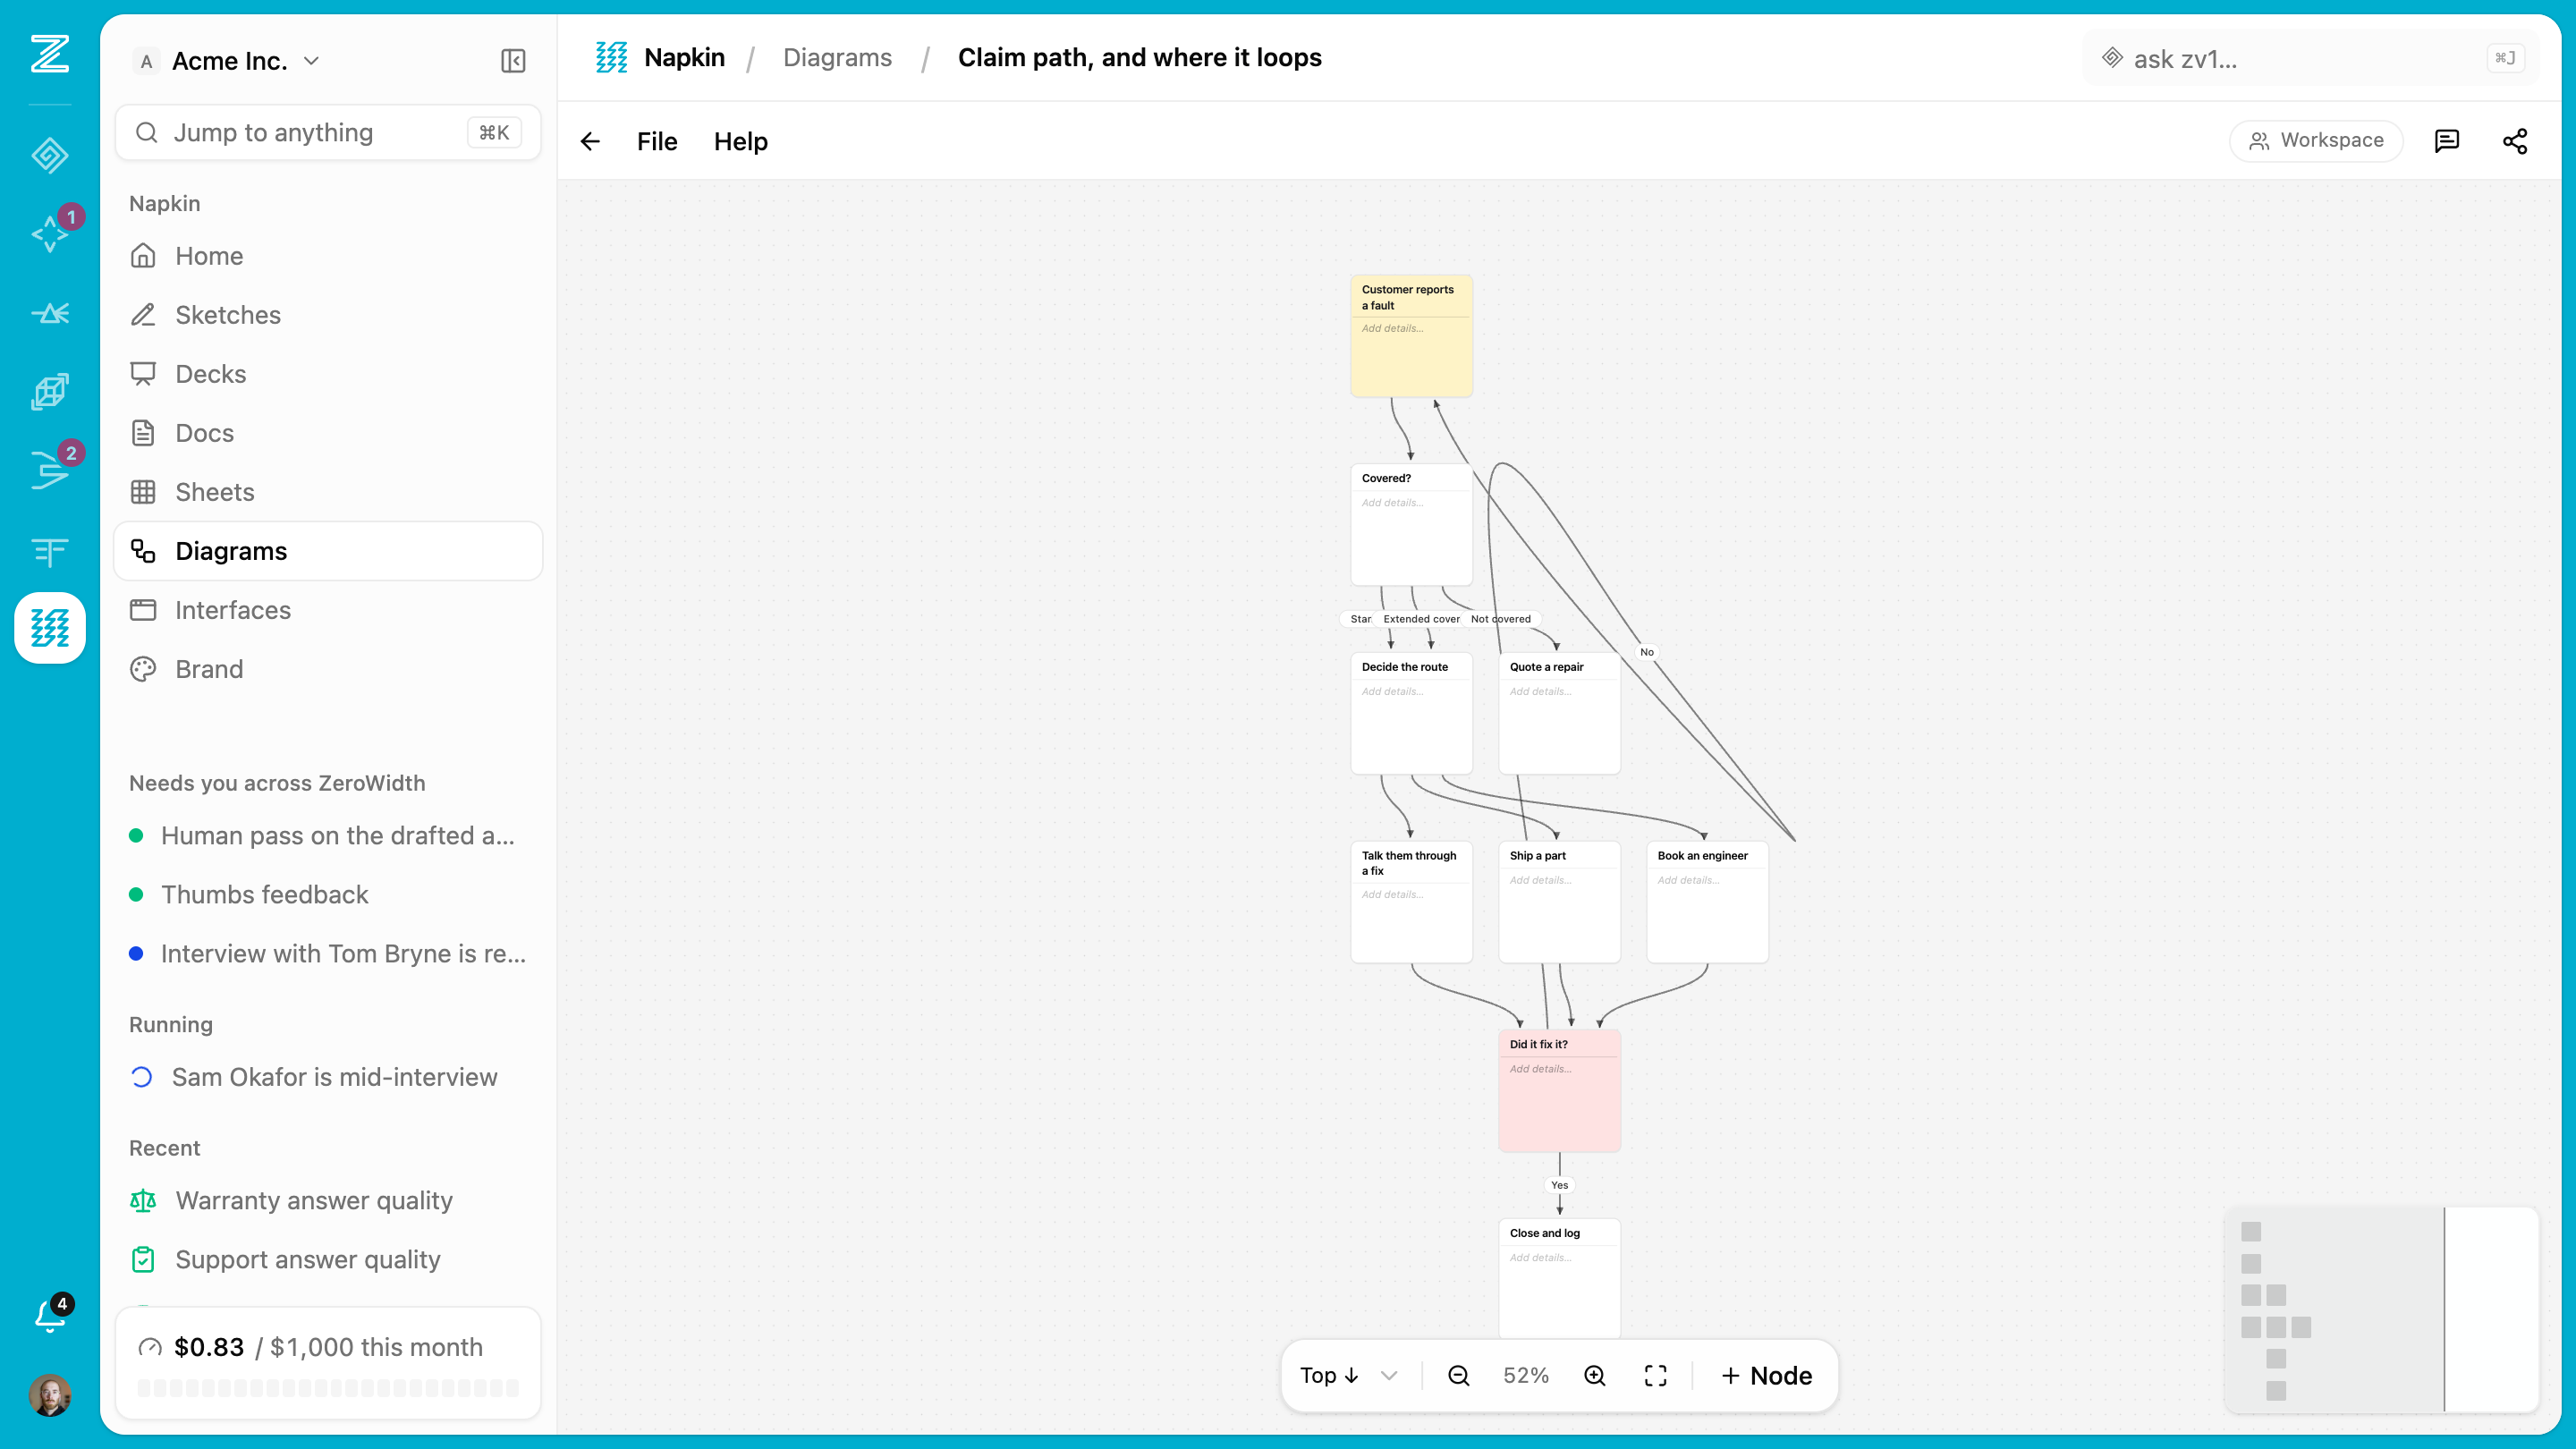
Task: Open Home in Napkin sidebar
Action: coord(328,256)
